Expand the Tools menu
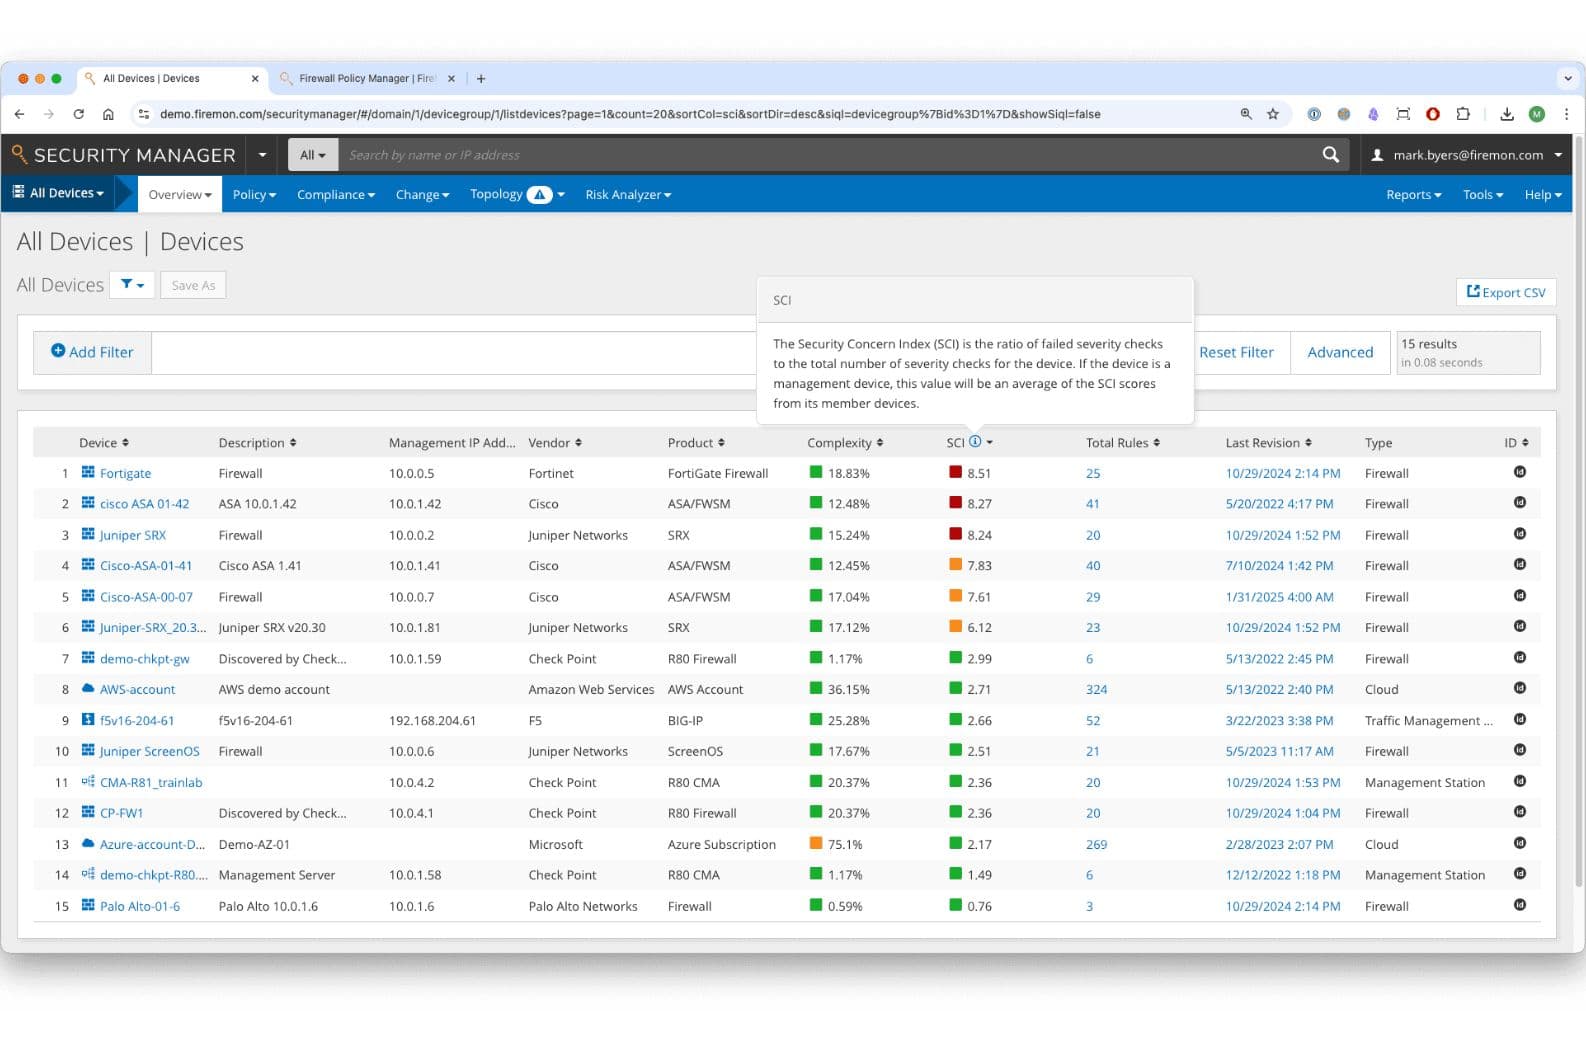The height and width of the screenshot is (1058, 1586). click(1482, 194)
